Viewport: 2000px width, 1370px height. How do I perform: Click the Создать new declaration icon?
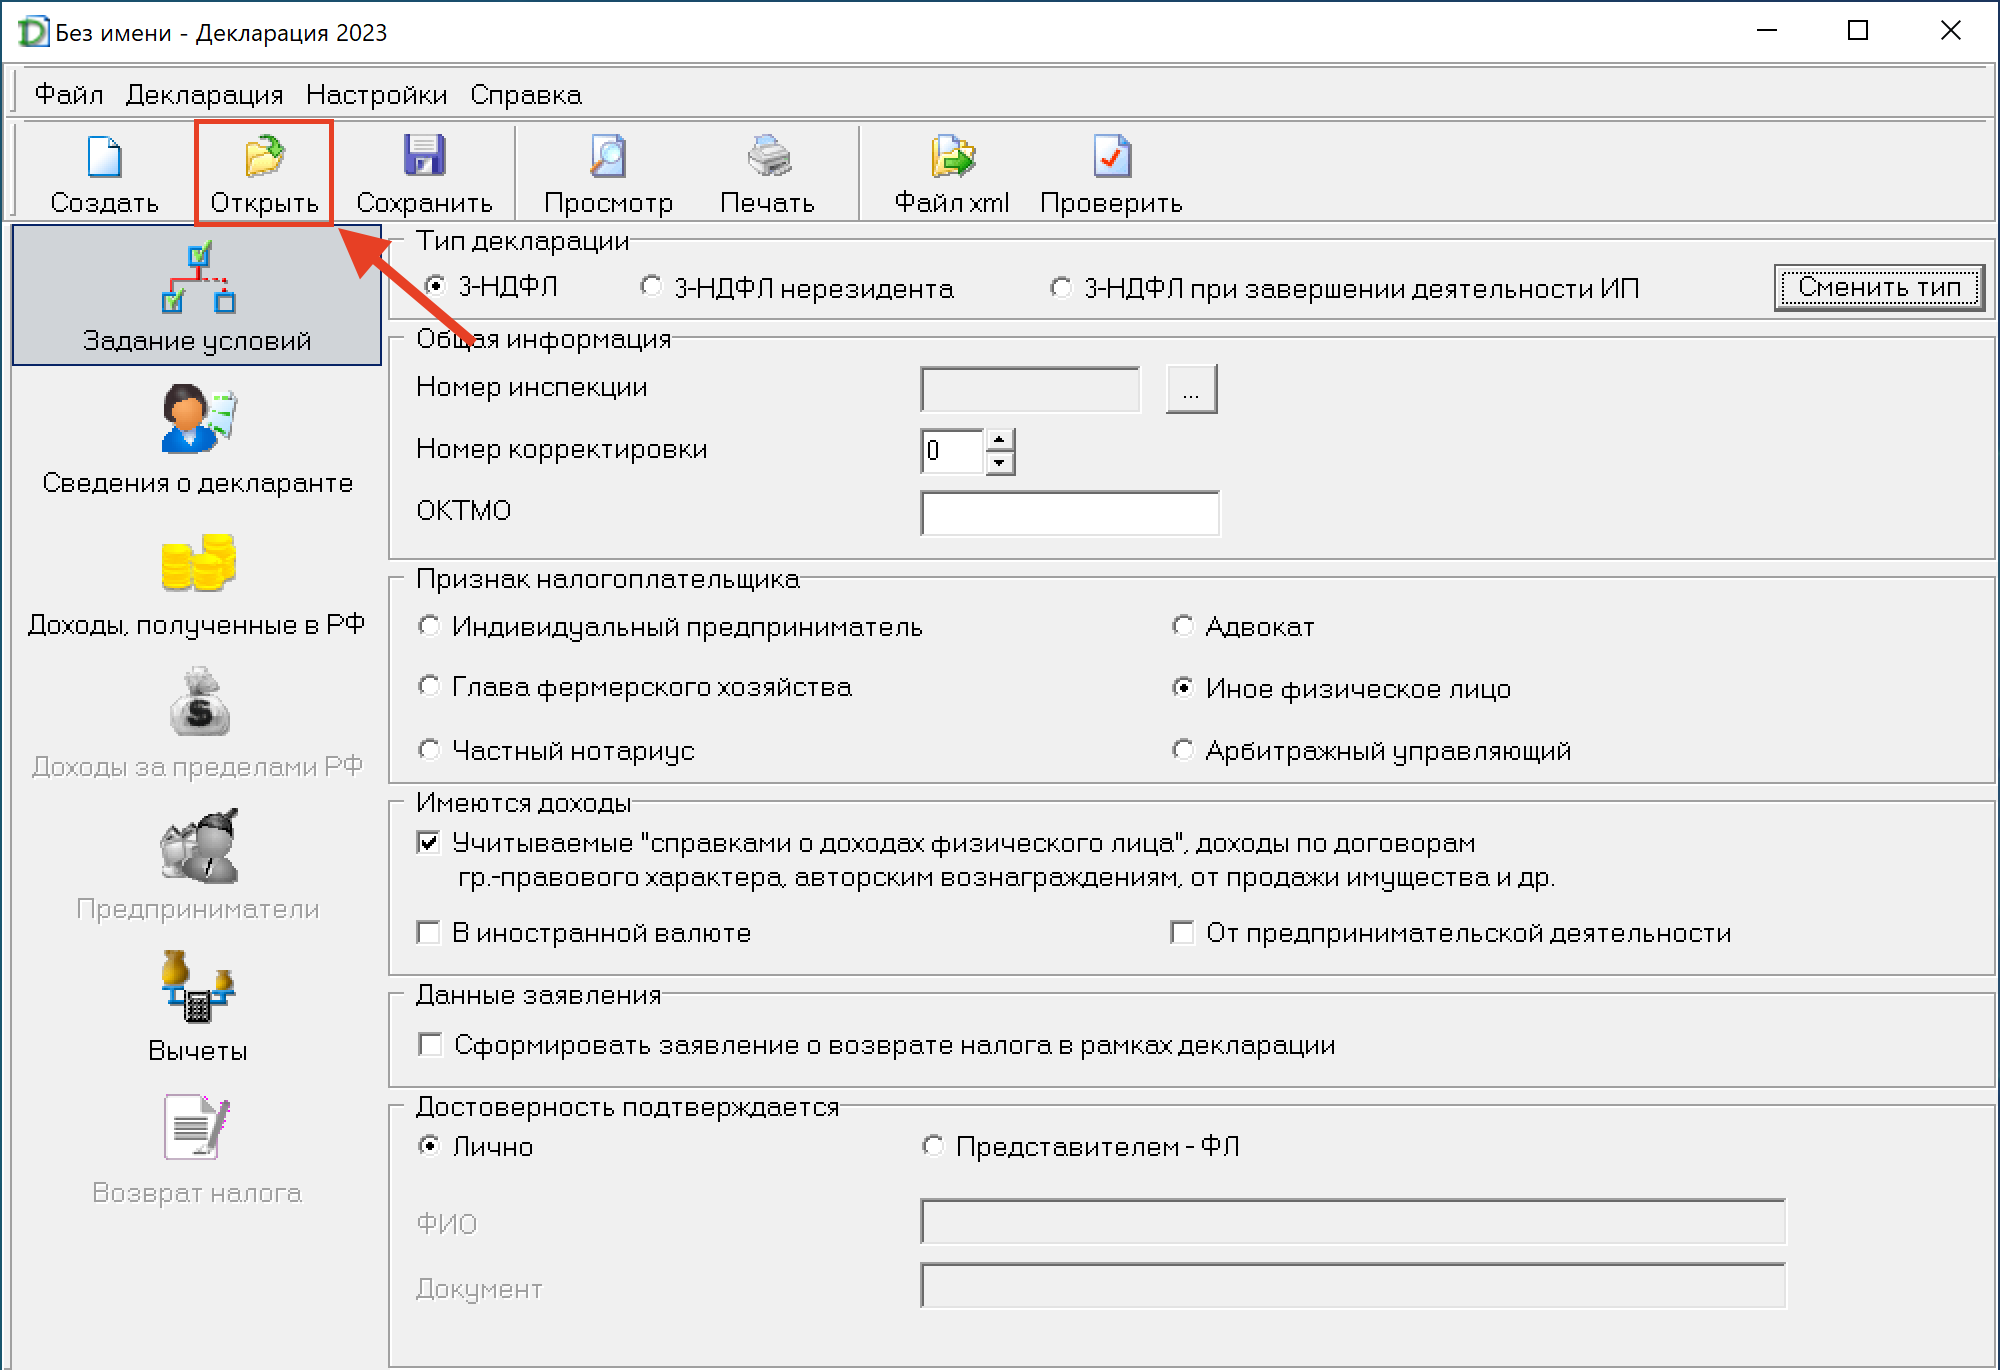pos(104,158)
